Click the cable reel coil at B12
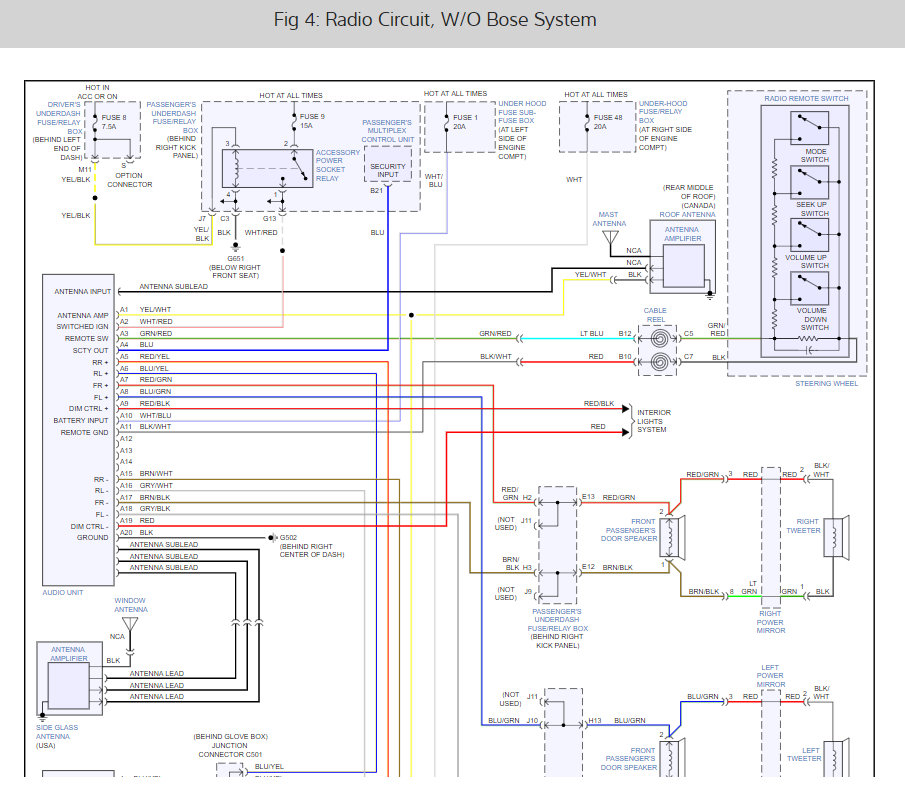 [x=660, y=338]
